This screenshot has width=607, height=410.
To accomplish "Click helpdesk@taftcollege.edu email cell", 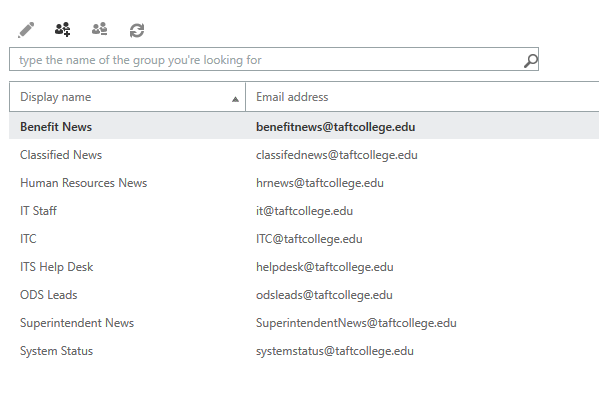I will tap(324, 267).
